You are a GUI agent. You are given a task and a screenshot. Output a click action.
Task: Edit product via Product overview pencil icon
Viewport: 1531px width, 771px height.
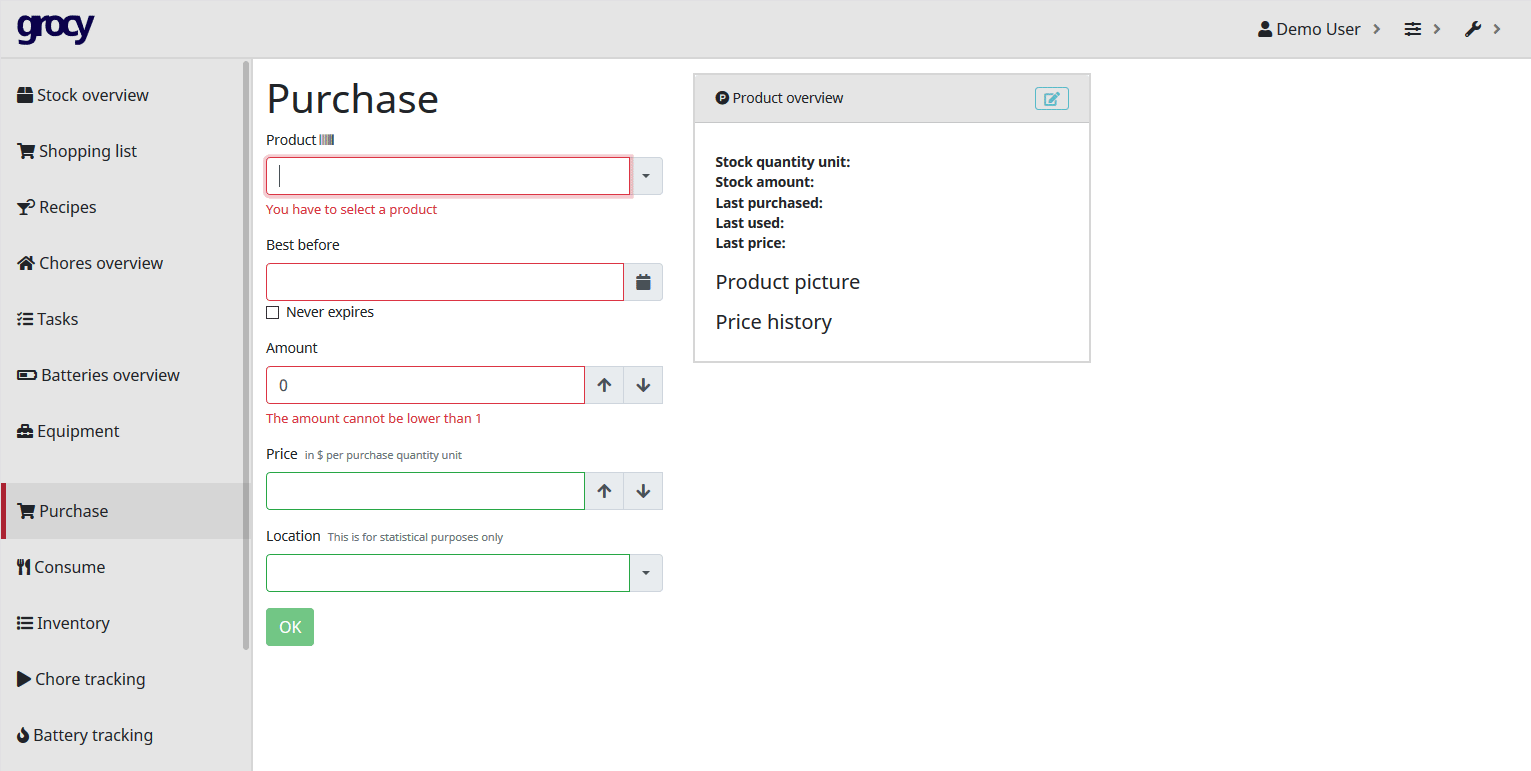[1051, 98]
